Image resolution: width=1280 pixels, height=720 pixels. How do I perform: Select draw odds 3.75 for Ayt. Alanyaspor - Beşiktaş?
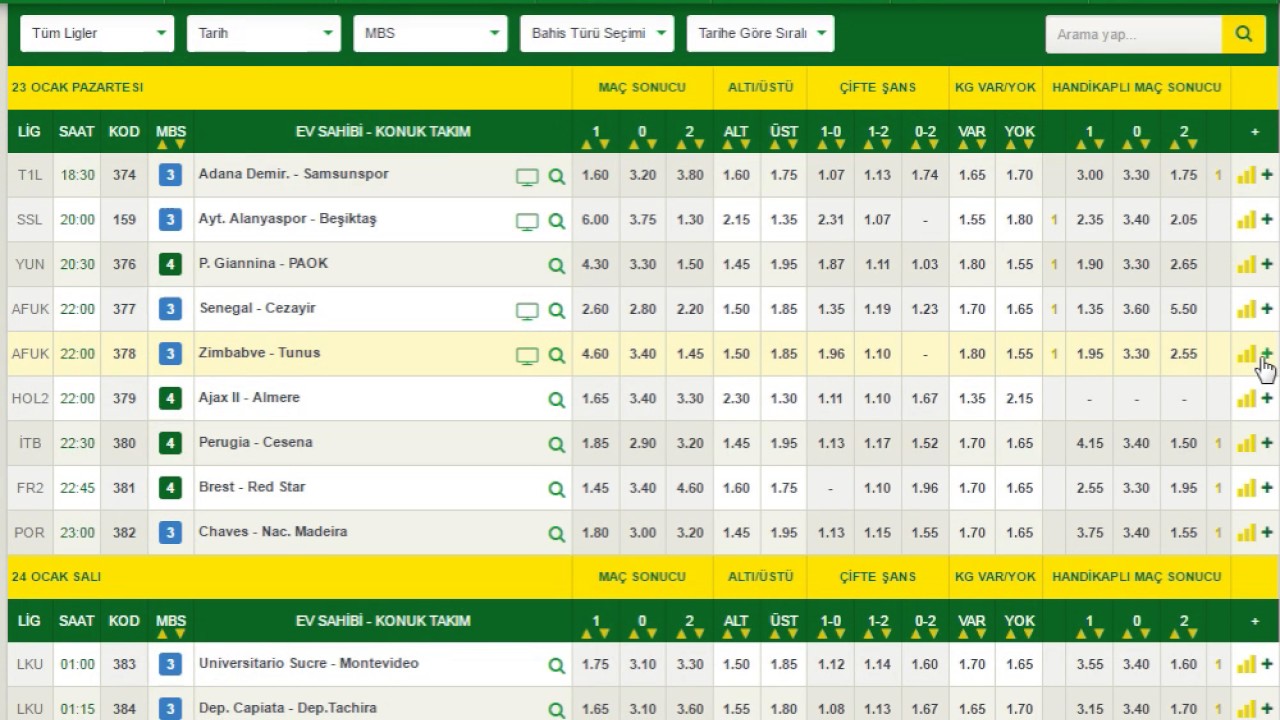[x=643, y=220]
